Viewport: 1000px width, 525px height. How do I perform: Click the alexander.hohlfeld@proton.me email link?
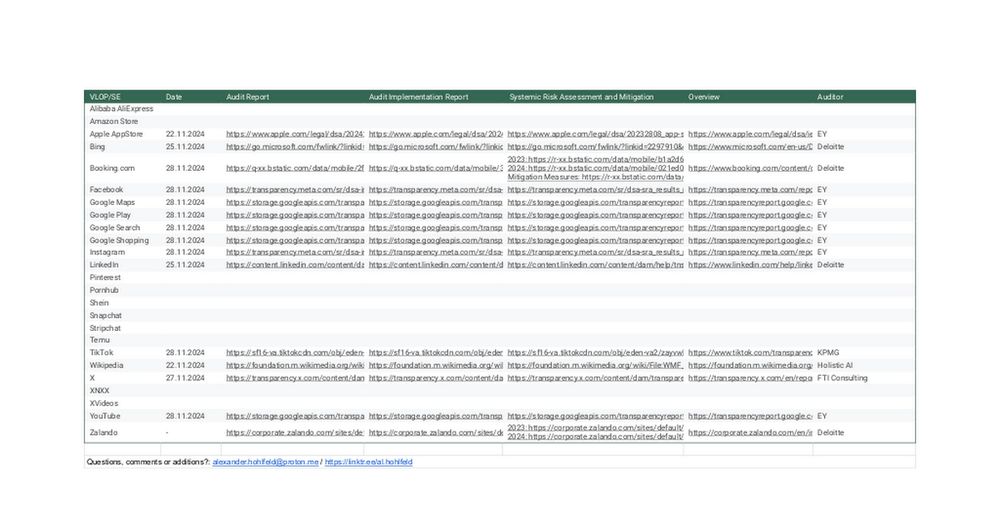click(265, 462)
